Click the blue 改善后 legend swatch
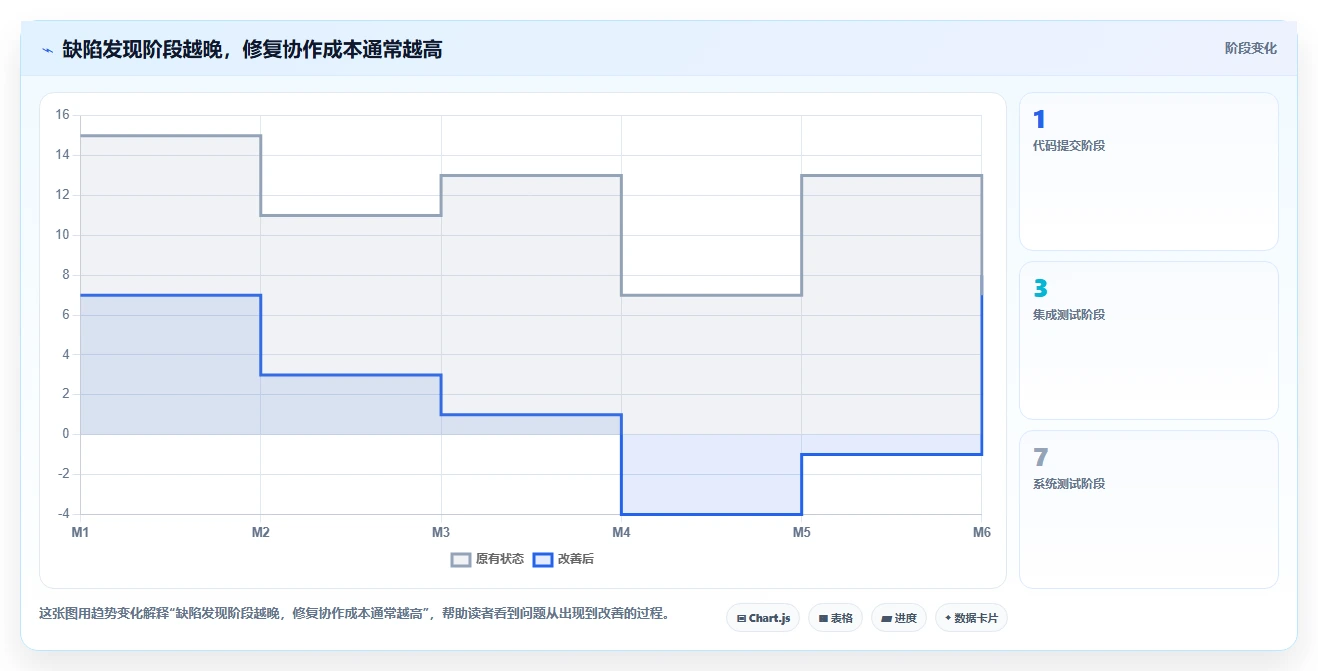This screenshot has width=1318, height=671. tap(542, 559)
